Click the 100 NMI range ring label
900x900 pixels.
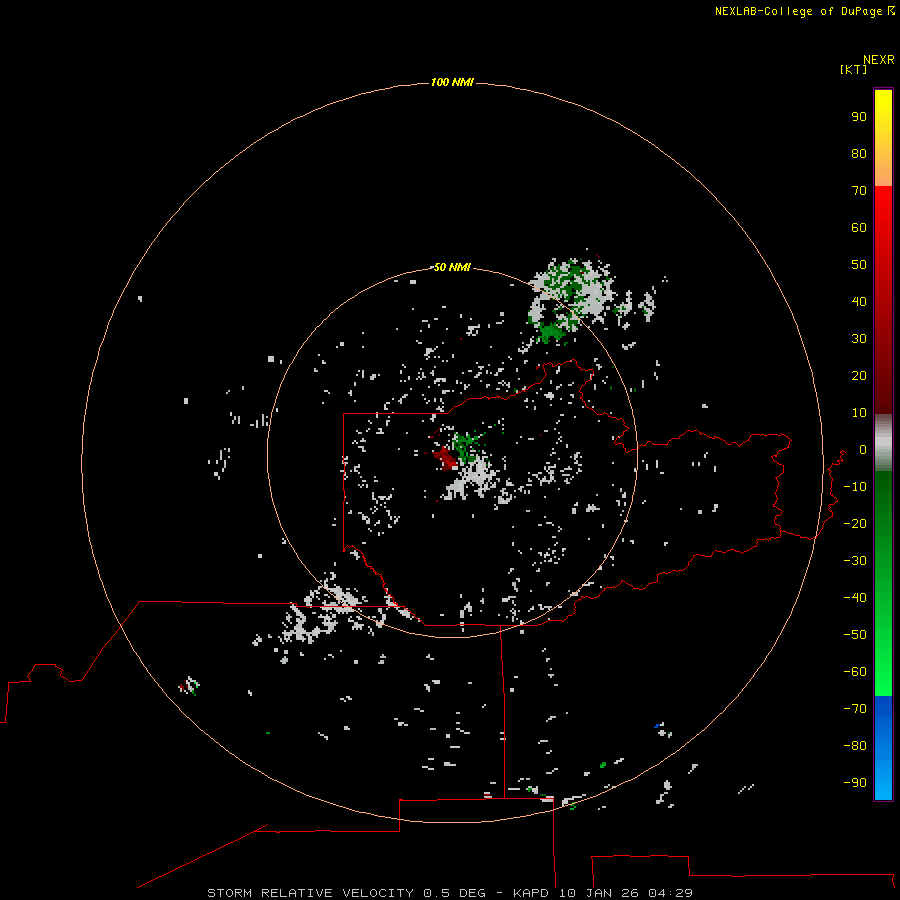coord(452,82)
